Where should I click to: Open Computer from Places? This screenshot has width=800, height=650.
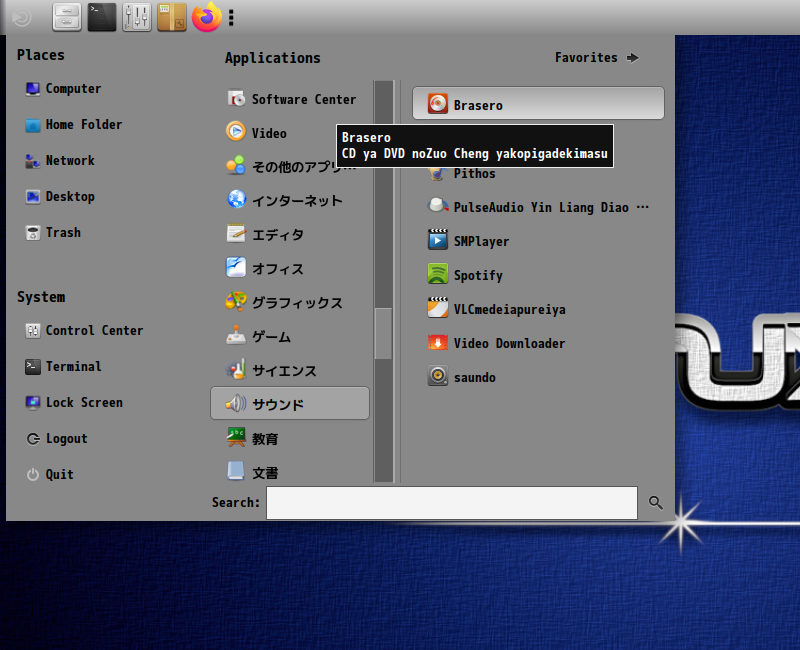click(x=63, y=89)
